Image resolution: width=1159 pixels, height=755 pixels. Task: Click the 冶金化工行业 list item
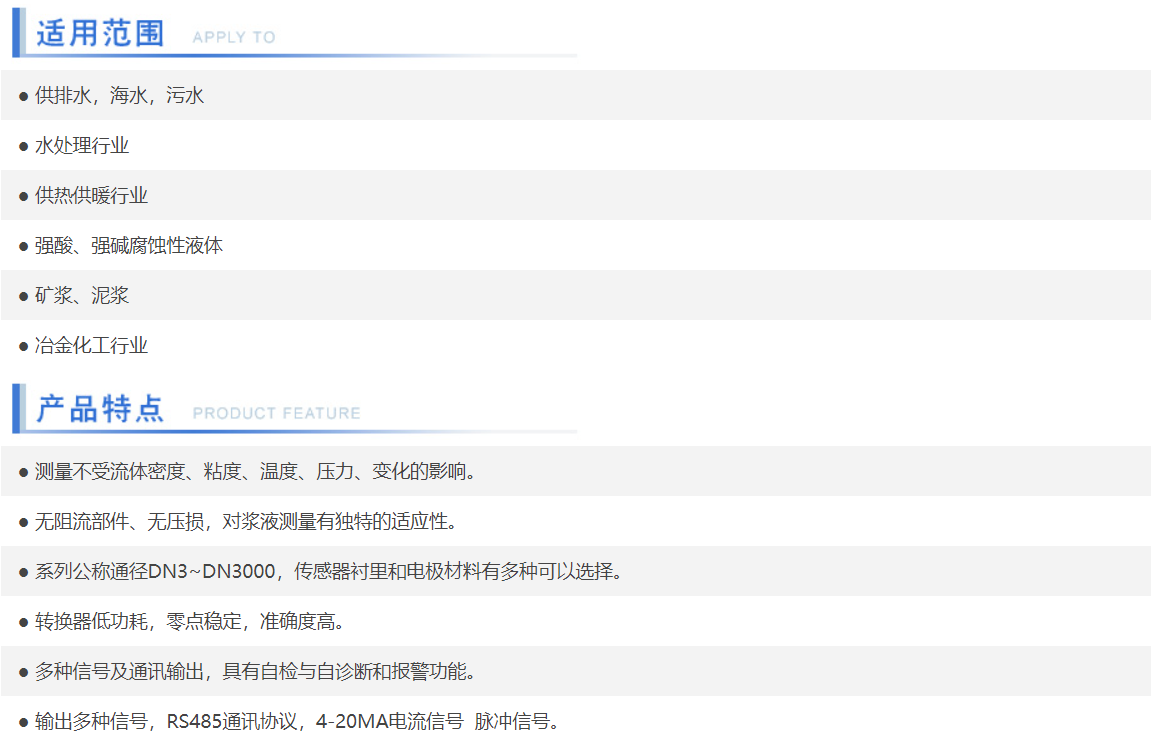coord(91,346)
